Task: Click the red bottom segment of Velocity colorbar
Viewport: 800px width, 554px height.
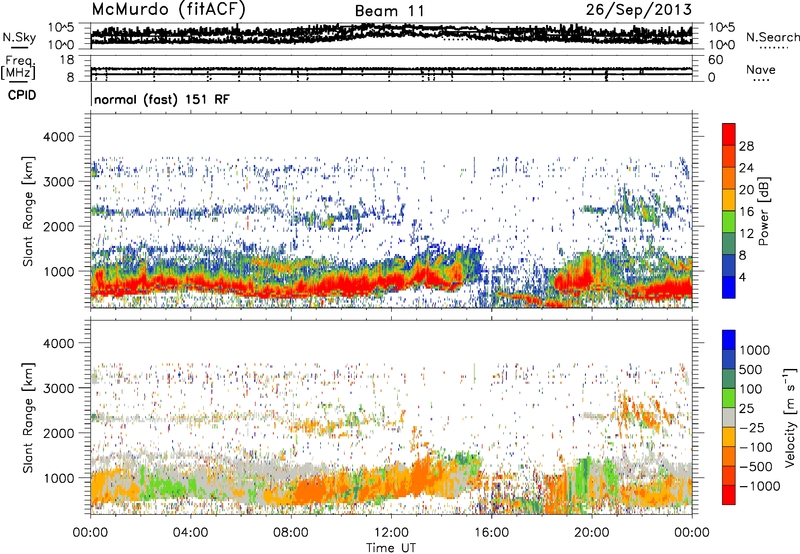Action: pyautogui.click(x=729, y=495)
